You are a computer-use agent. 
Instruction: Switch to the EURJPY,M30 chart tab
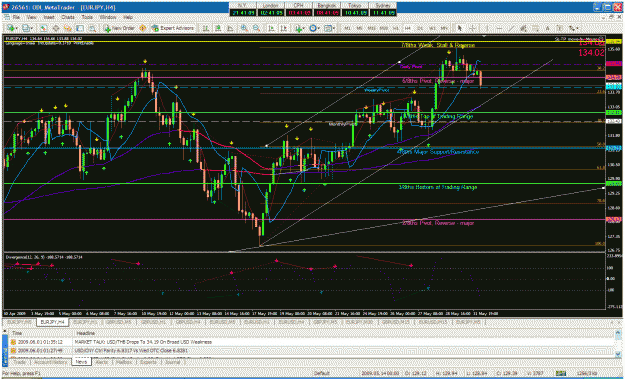point(359,322)
